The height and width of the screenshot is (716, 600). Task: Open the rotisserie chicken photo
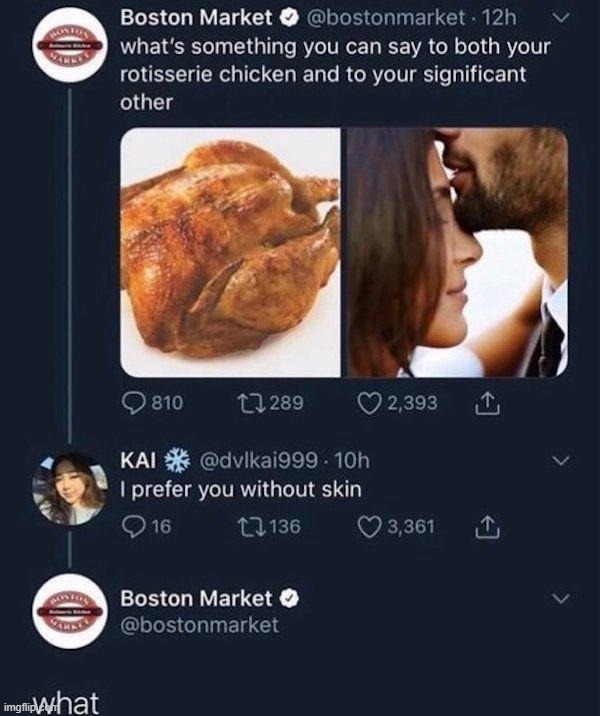(231, 252)
